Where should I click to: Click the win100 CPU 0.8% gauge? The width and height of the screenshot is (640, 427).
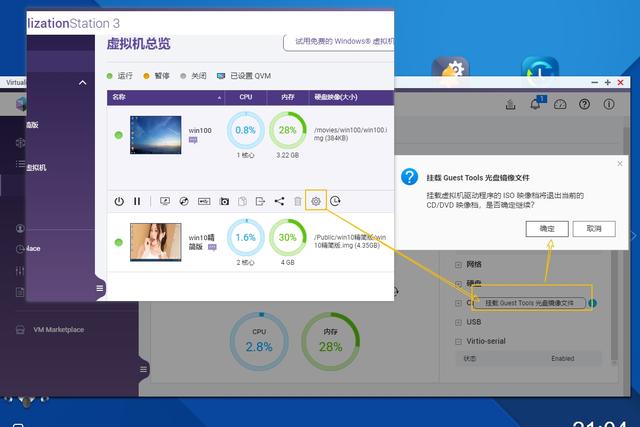click(x=246, y=130)
